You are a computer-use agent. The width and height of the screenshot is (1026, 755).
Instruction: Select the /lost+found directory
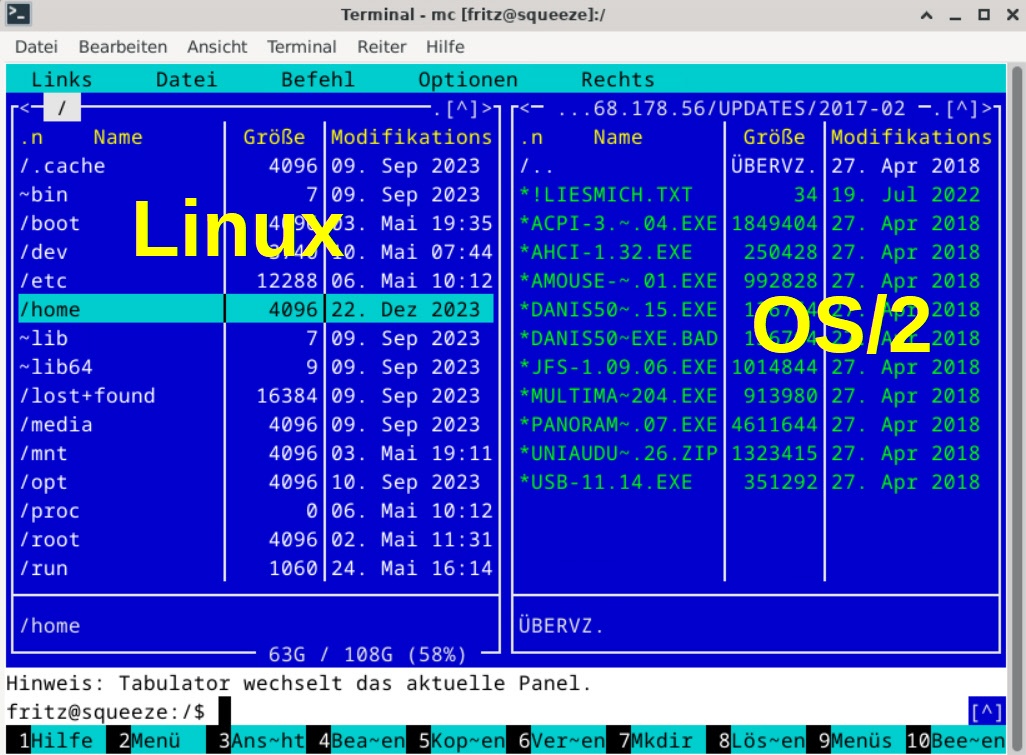[x=256, y=396]
